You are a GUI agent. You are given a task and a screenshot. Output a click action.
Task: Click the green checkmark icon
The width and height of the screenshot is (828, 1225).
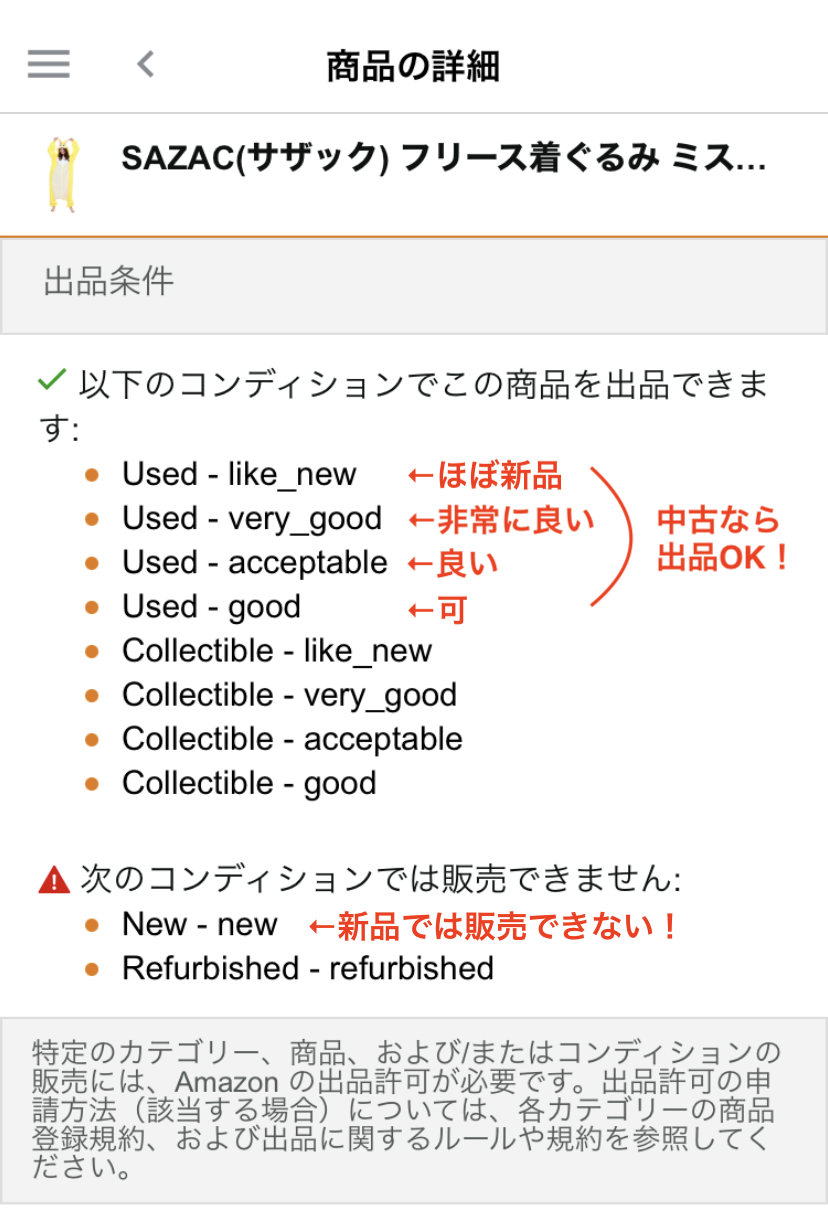(50, 381)
